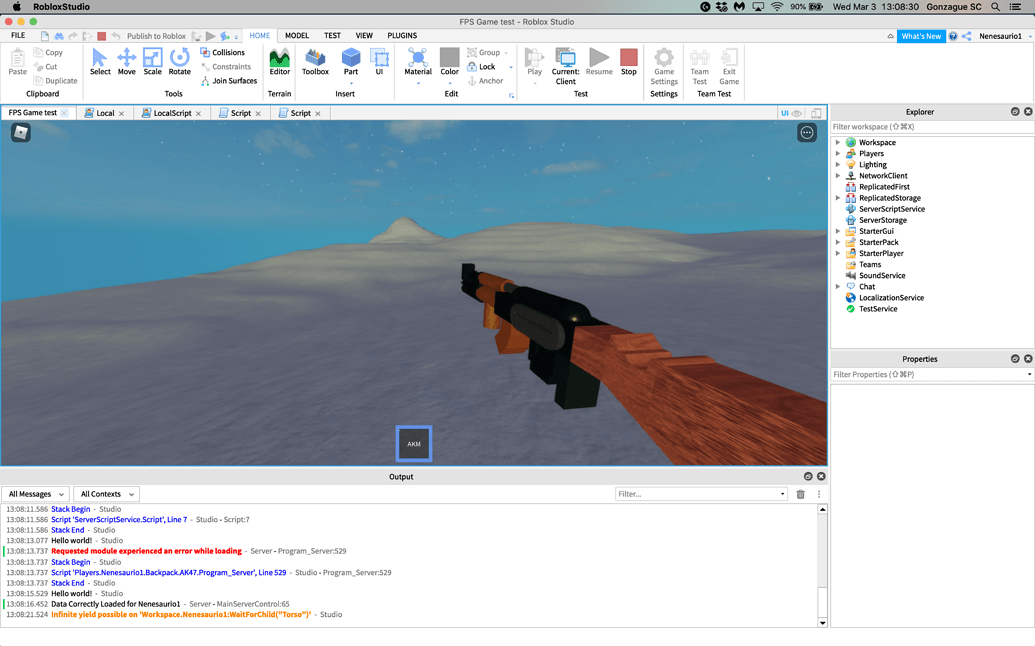The image size is (1035, 646).
Task: Expand the StarterGui node
Action: pos(838,232)
